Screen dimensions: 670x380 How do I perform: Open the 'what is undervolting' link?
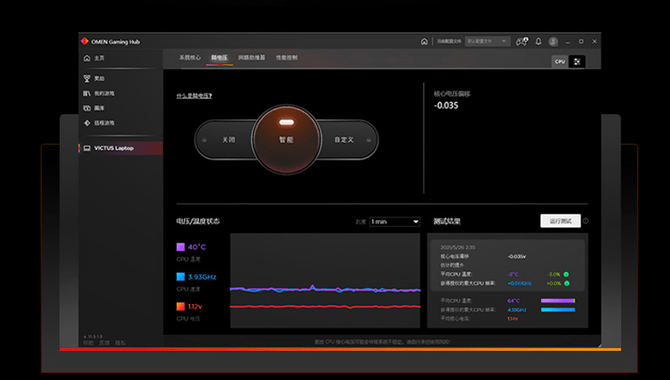(194, 96)
